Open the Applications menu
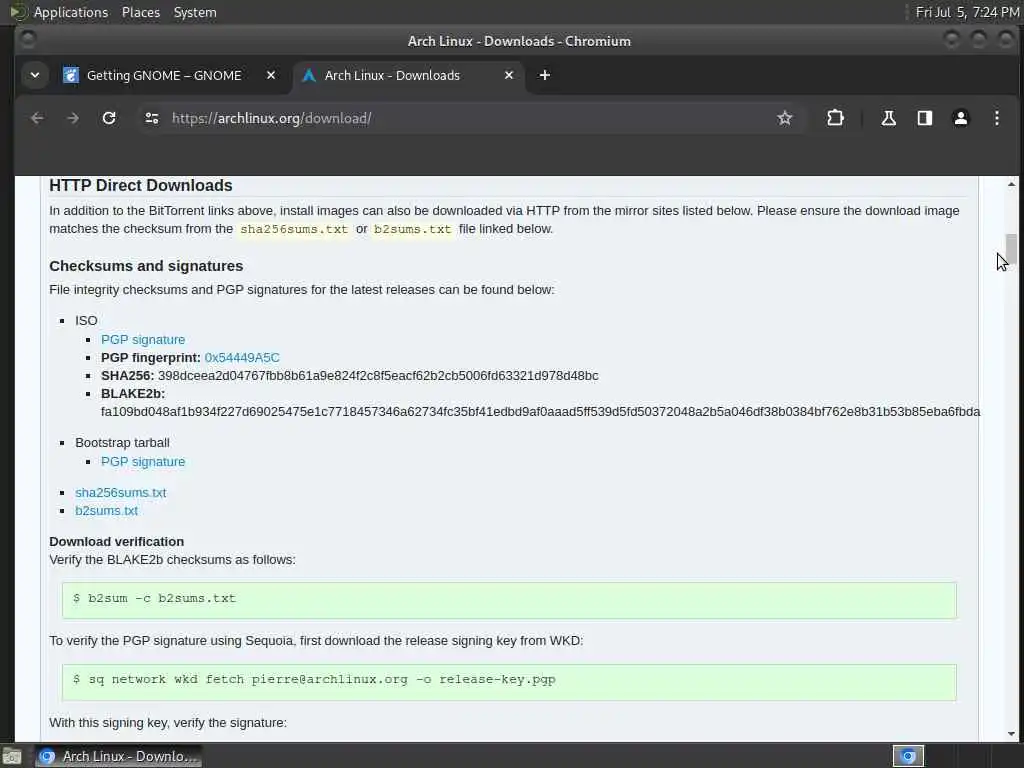Image resolution: width=1024 pixels, height=768 pixels. (71, 12)
